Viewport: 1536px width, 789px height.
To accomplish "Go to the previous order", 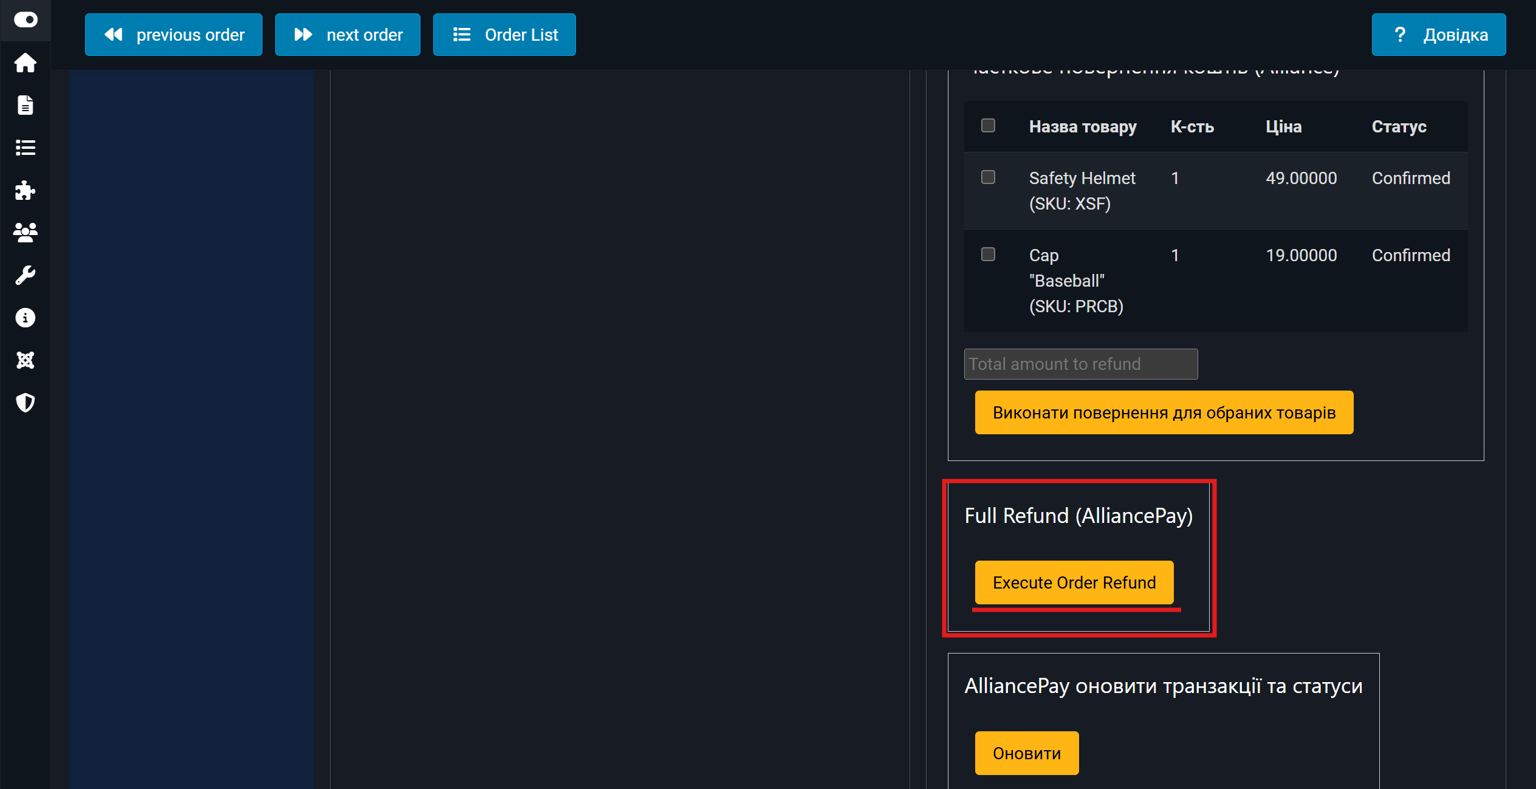I will (x=174, y=35).
